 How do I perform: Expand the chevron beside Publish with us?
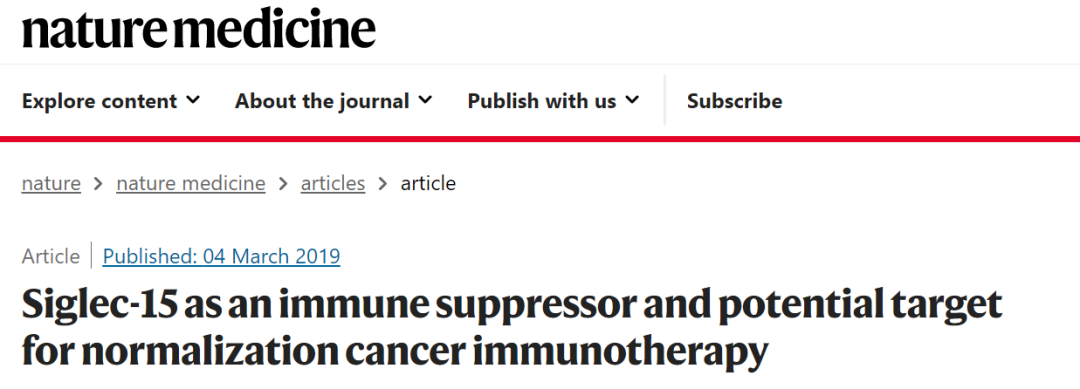click(x=632, y=101)
